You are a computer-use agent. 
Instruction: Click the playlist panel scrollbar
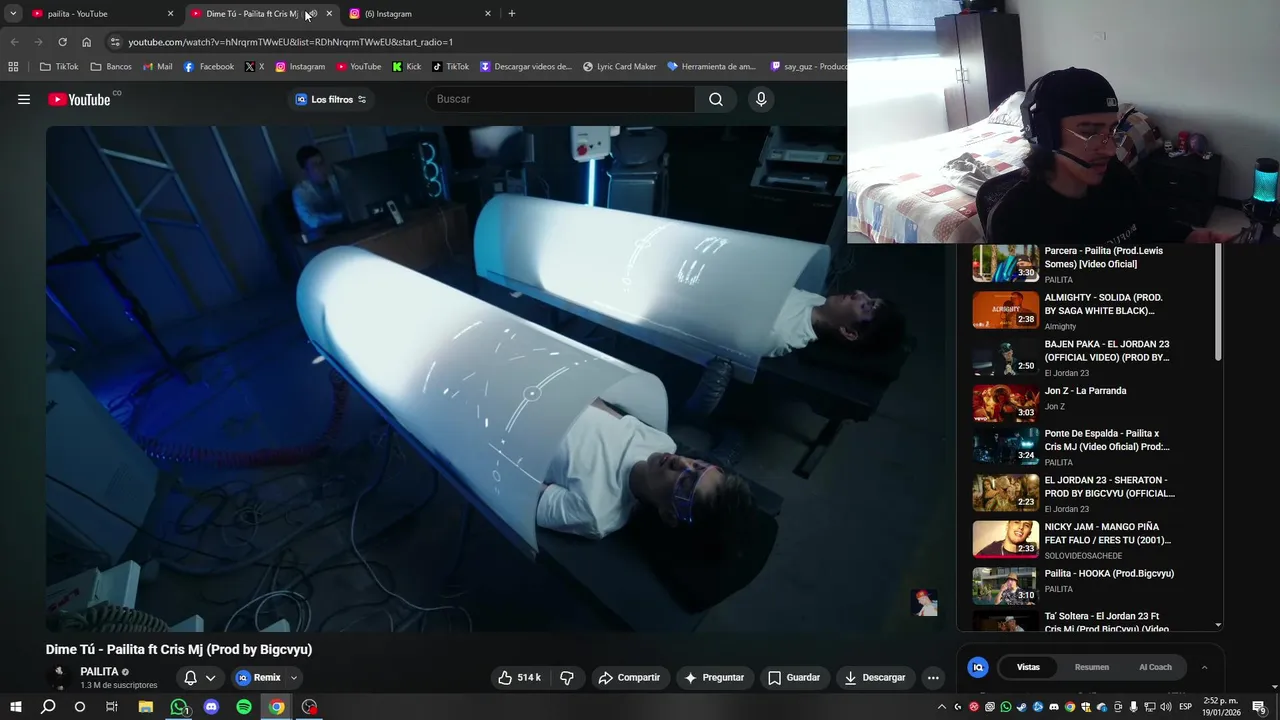(1218, 302)
